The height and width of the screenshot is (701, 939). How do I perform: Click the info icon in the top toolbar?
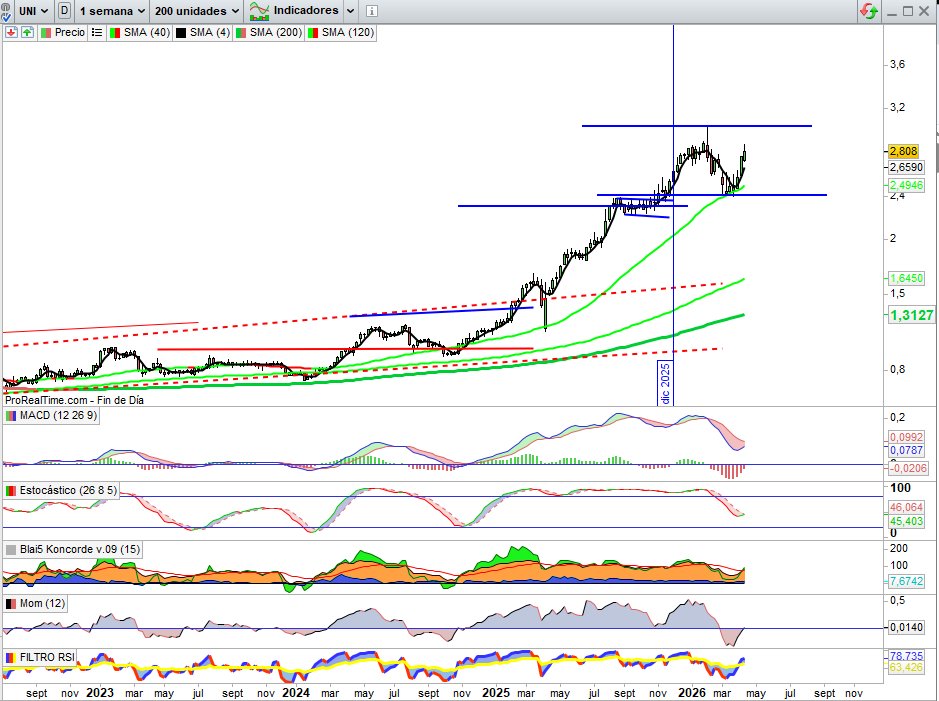coord(371,11)
